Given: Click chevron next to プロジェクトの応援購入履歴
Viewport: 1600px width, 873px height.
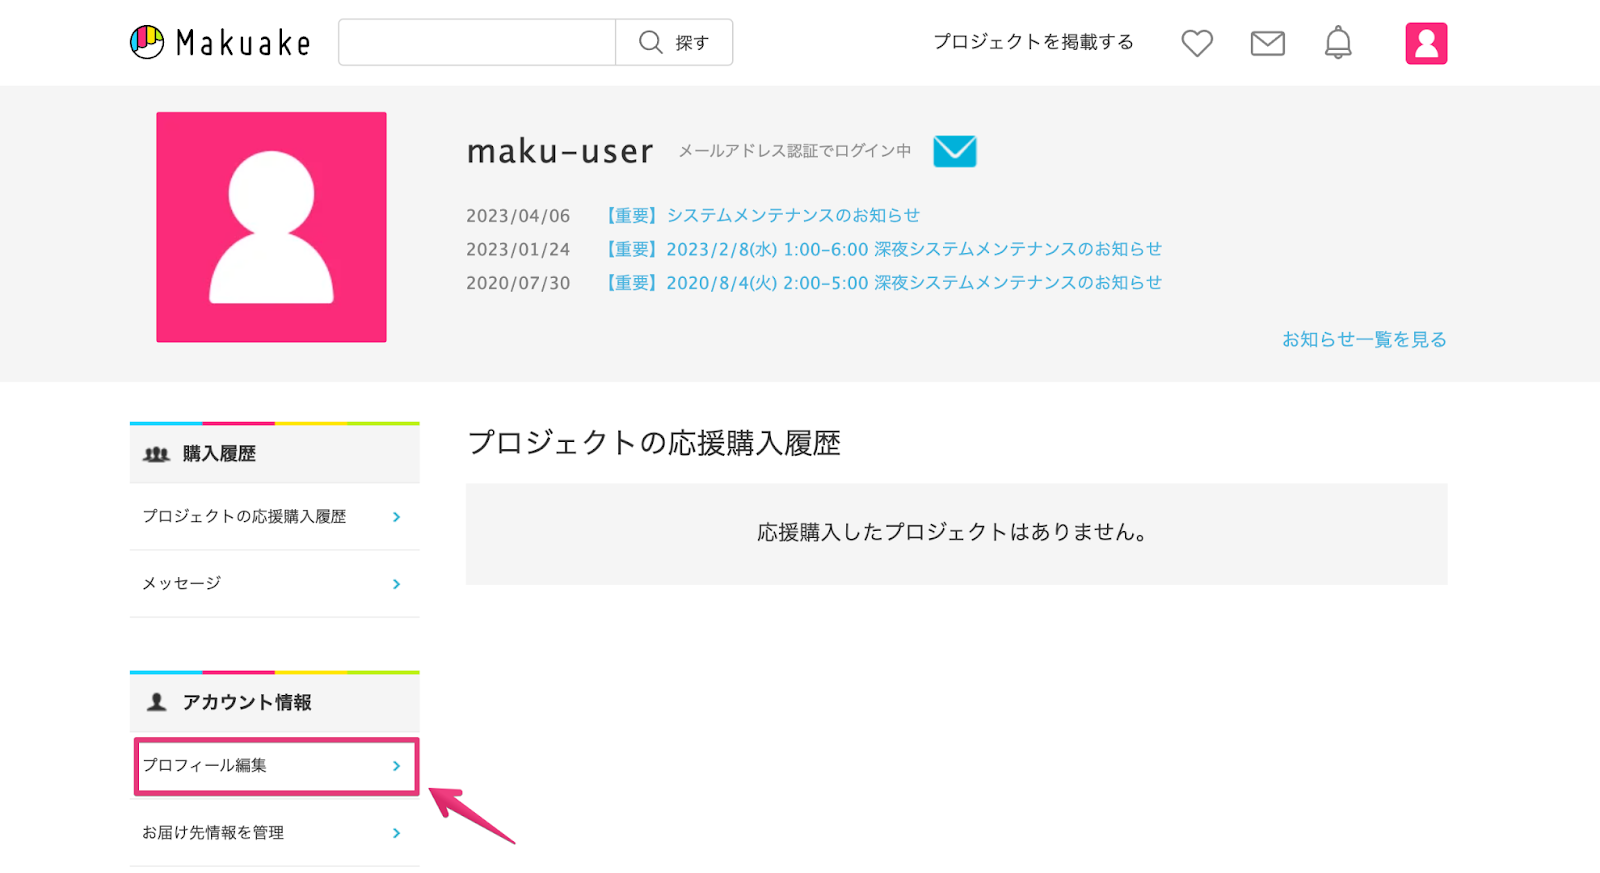Looking at the screenshot, I should [x=397, y=517].
